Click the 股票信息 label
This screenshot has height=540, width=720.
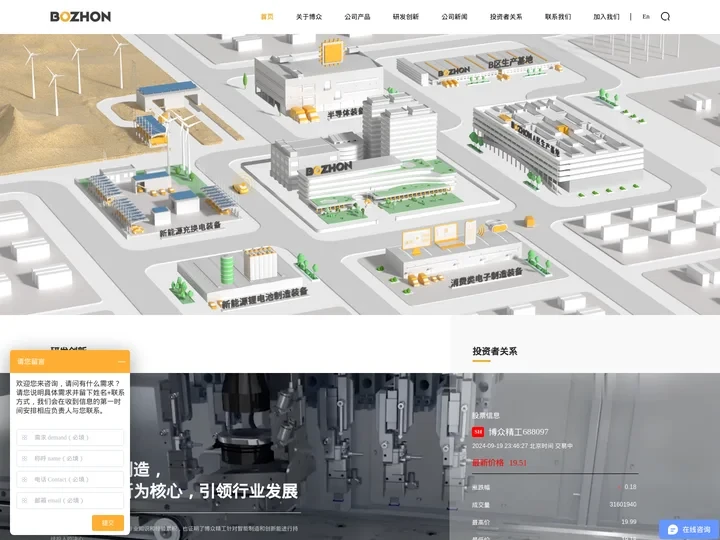(486, 416)
